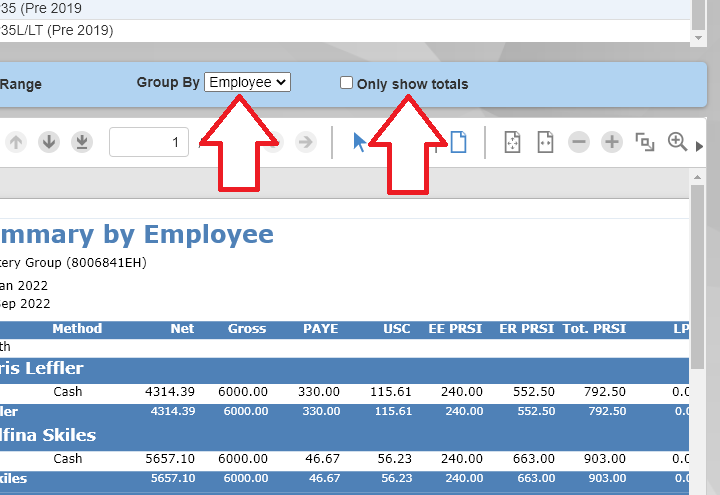The image size is (720, 495).
Task: Click the previous page up arrow
Action: [16, 142]
